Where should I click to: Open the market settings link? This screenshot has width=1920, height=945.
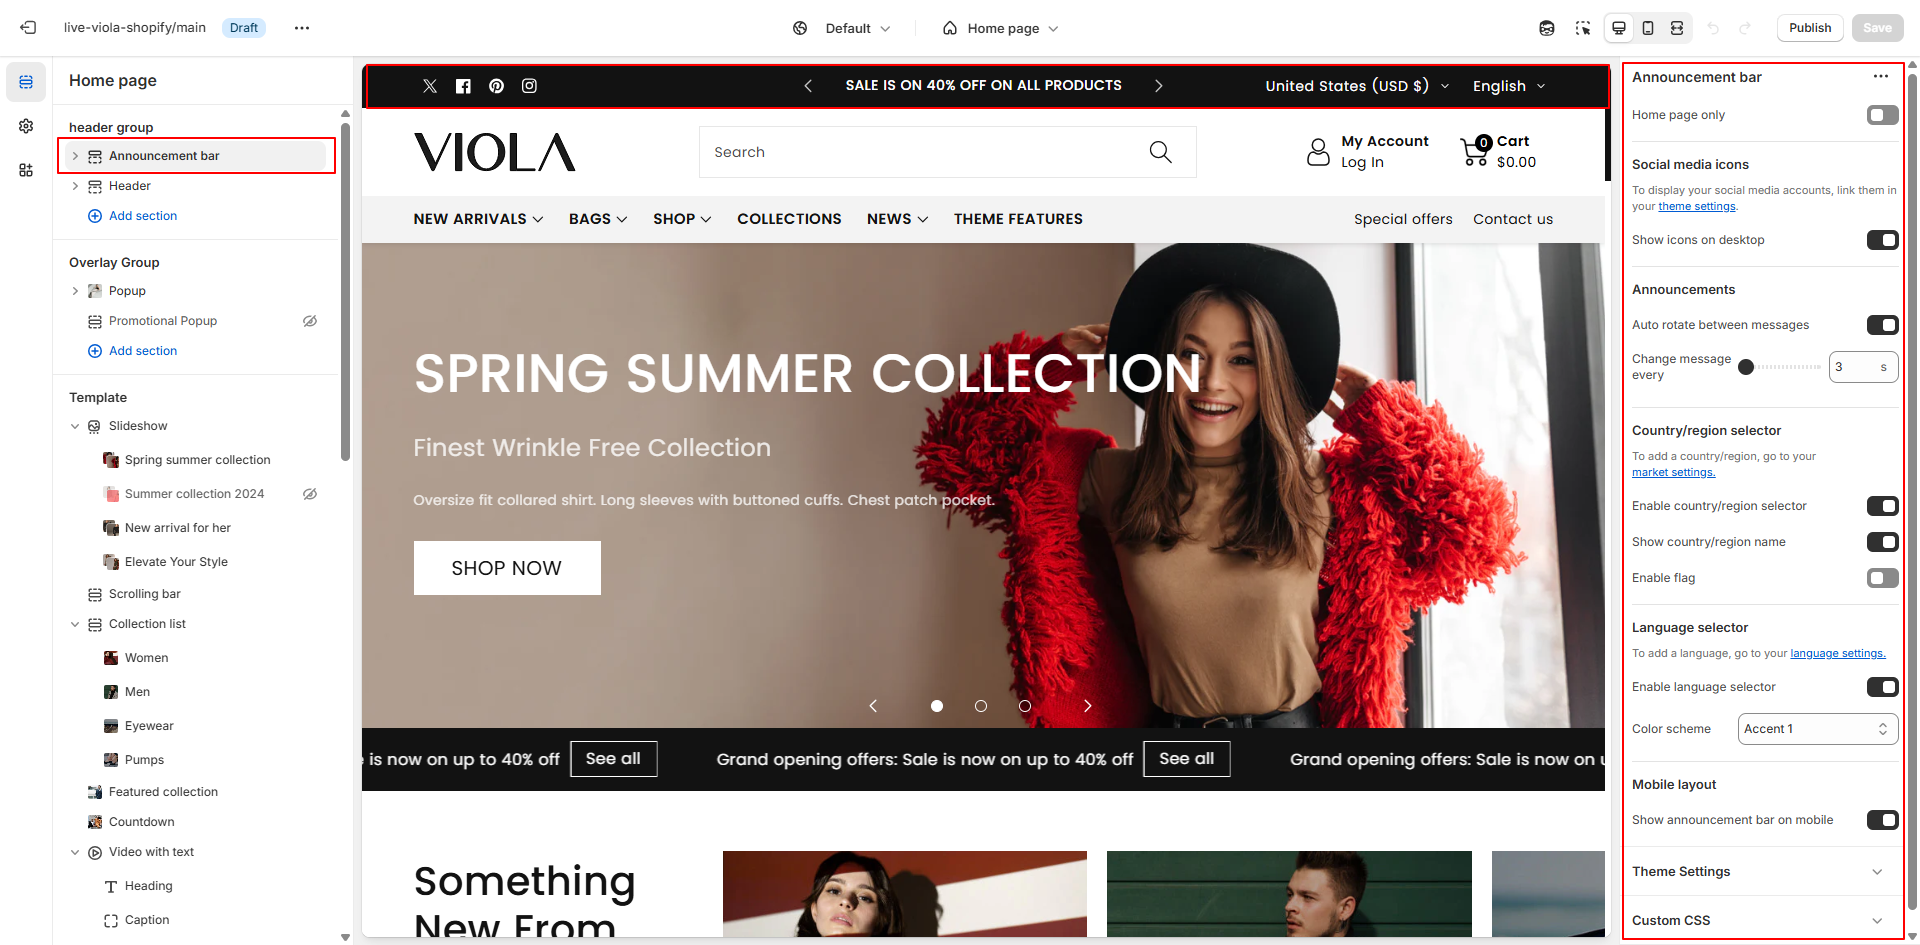(x=1673, y=472)
